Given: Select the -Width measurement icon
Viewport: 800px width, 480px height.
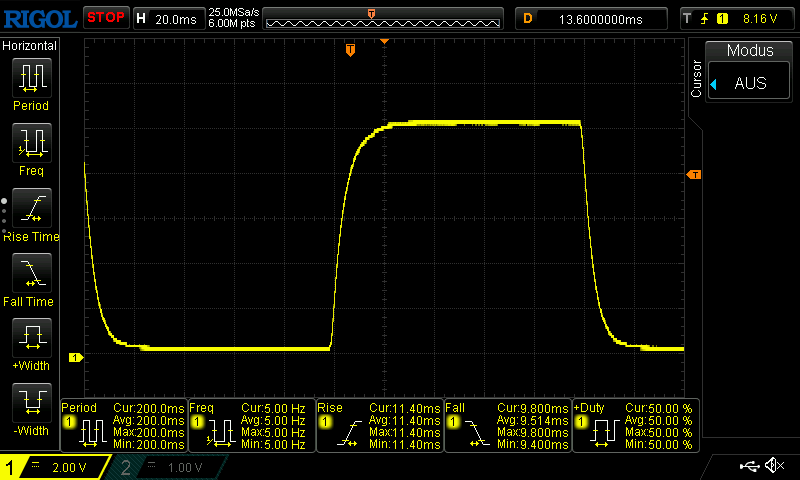Looking at the screenshot, I should (30, 404).
